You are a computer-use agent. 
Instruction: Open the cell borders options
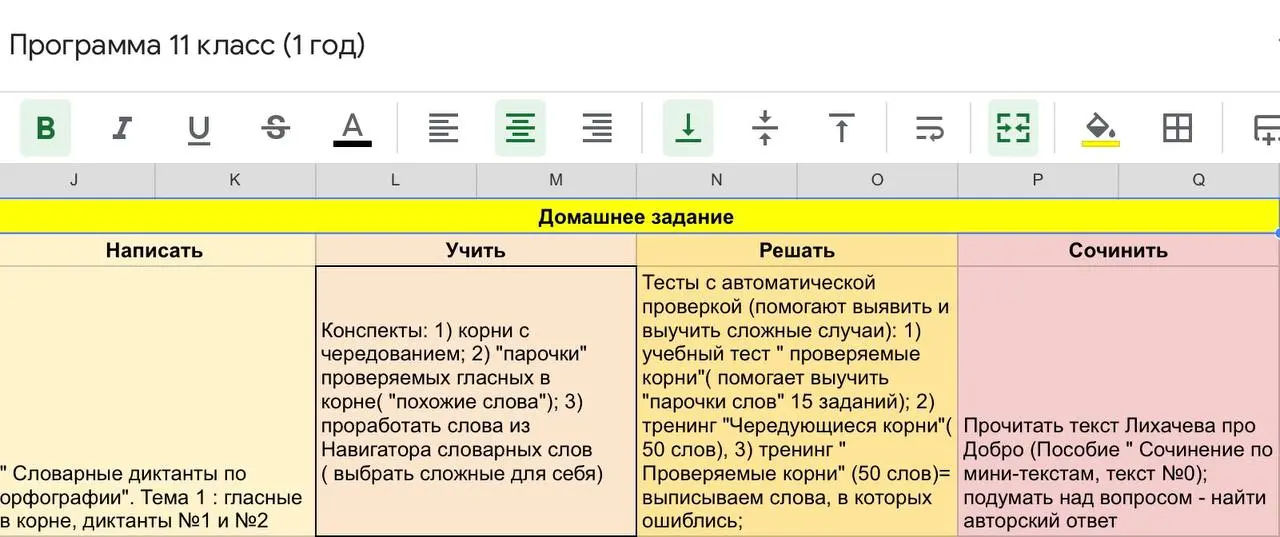(x=1177, y=128)
